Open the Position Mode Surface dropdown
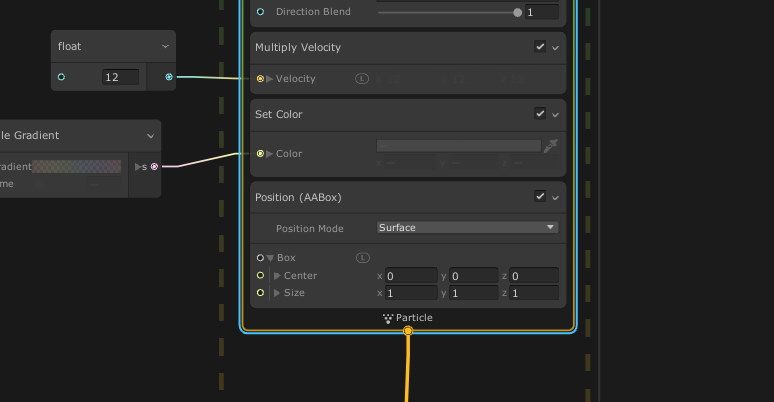The height and width of the screenshot is (402, 774). coord(467,227)
